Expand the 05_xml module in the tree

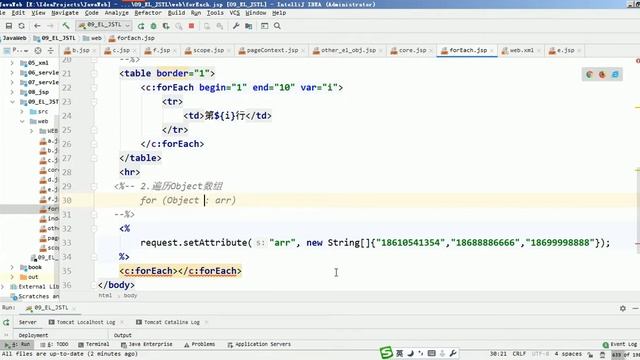point(12,63)
